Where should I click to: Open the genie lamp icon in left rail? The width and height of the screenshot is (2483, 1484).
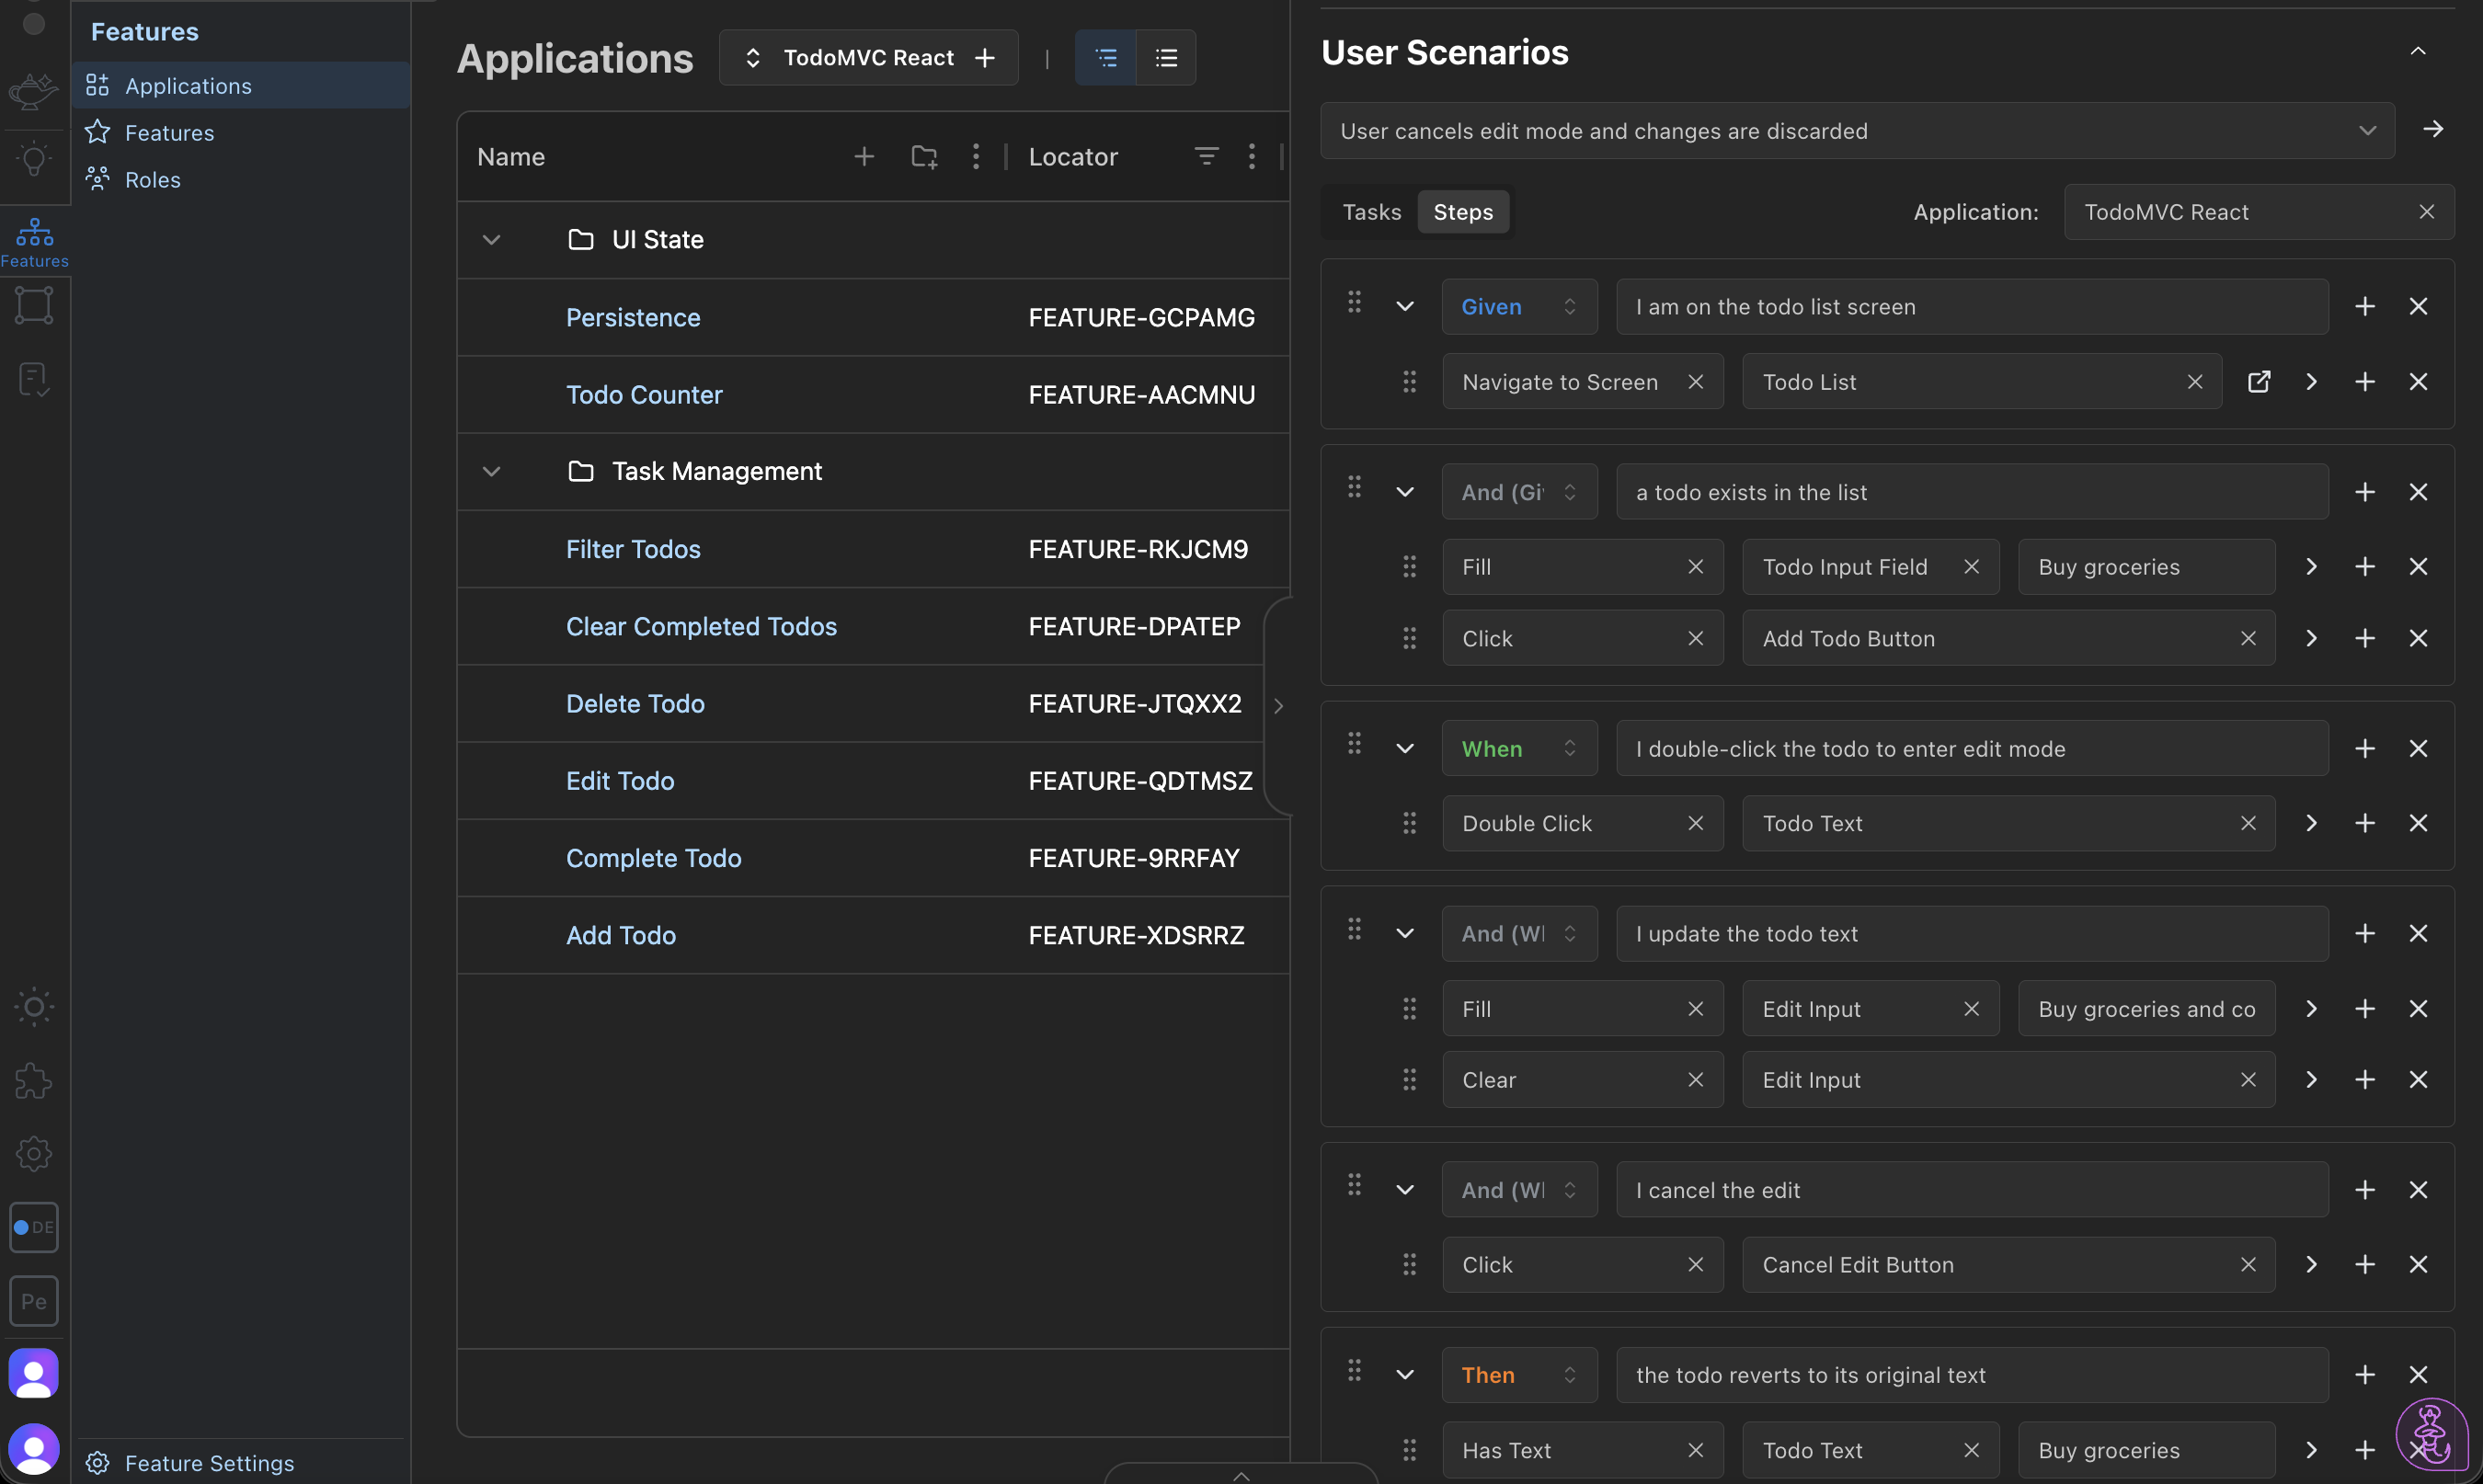(x=33, y=91)
